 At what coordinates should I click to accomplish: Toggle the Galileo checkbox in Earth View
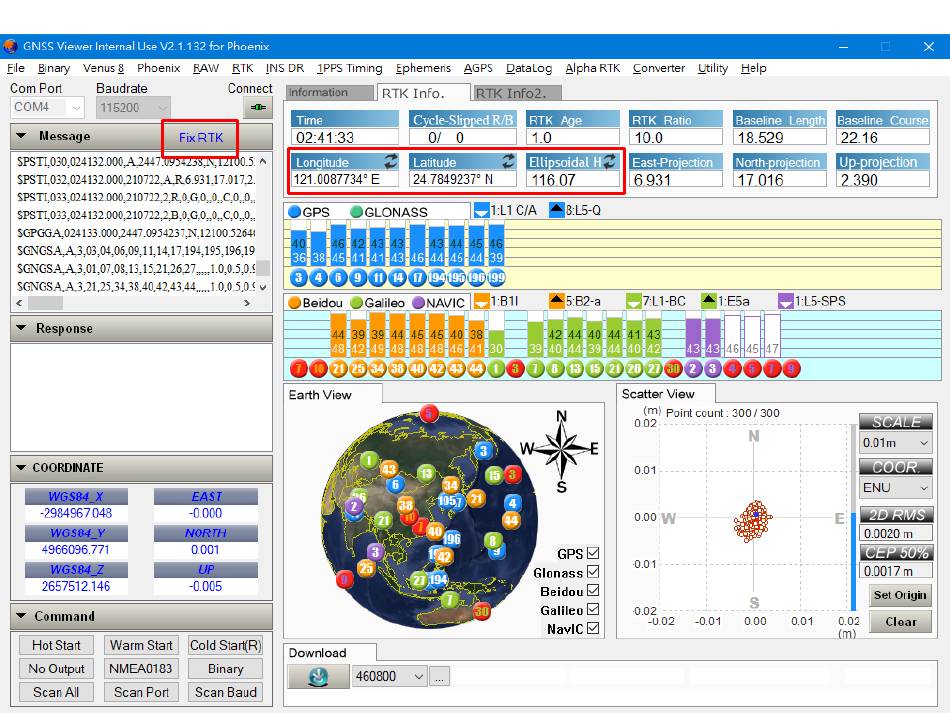click(593, 609)
